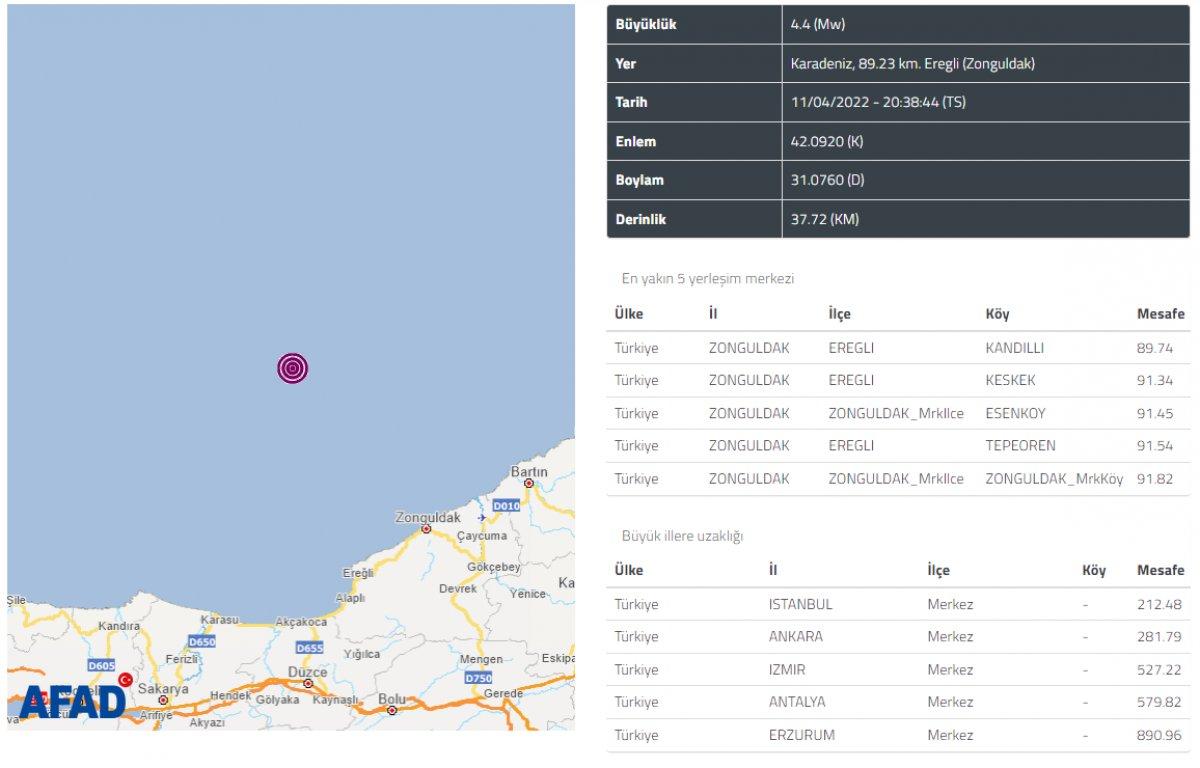
Task: Select the Bolu city marker dot
Action: pos(392,710)
